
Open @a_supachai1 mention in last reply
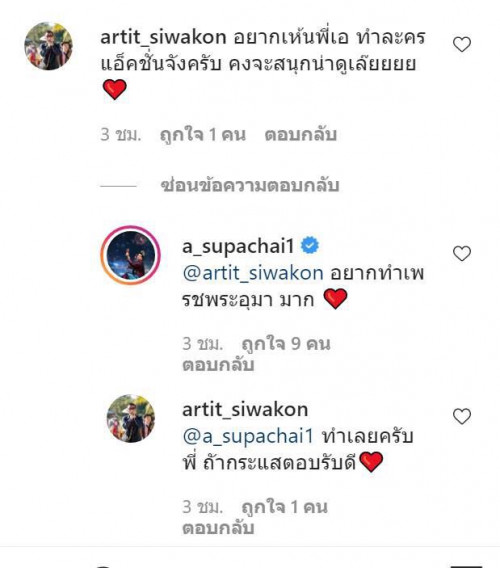click(x=248, y=437)
